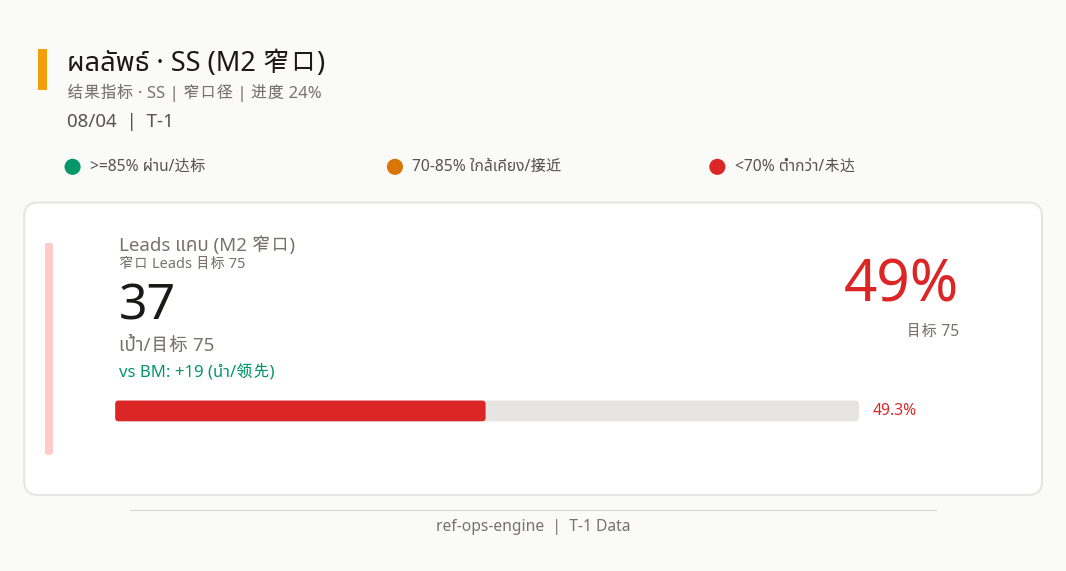Click the large Leads value 37
This screenshot has width=1066, height=571.
click(x=147, y=302)
